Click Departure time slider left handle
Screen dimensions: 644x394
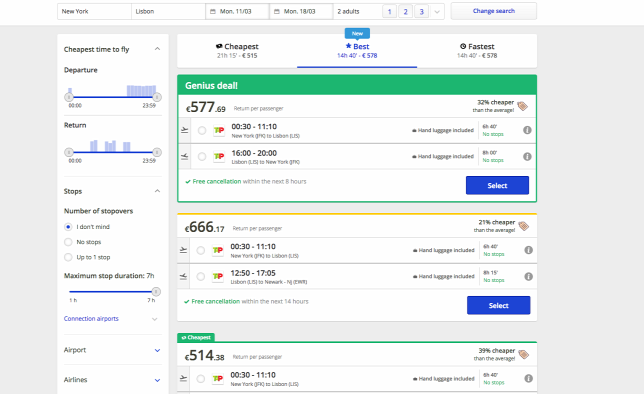pos(69,97)
